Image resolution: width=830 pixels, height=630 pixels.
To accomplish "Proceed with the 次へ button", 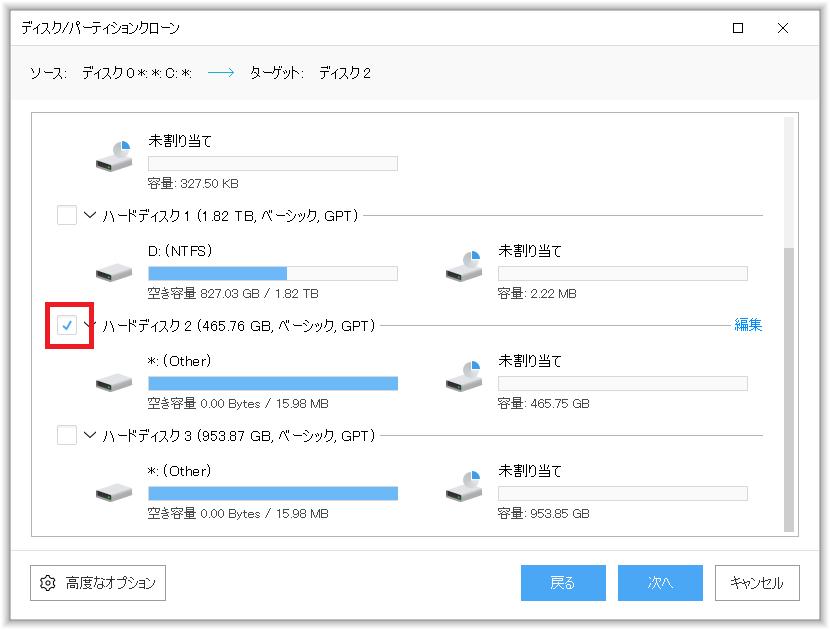I will [660, 583].
